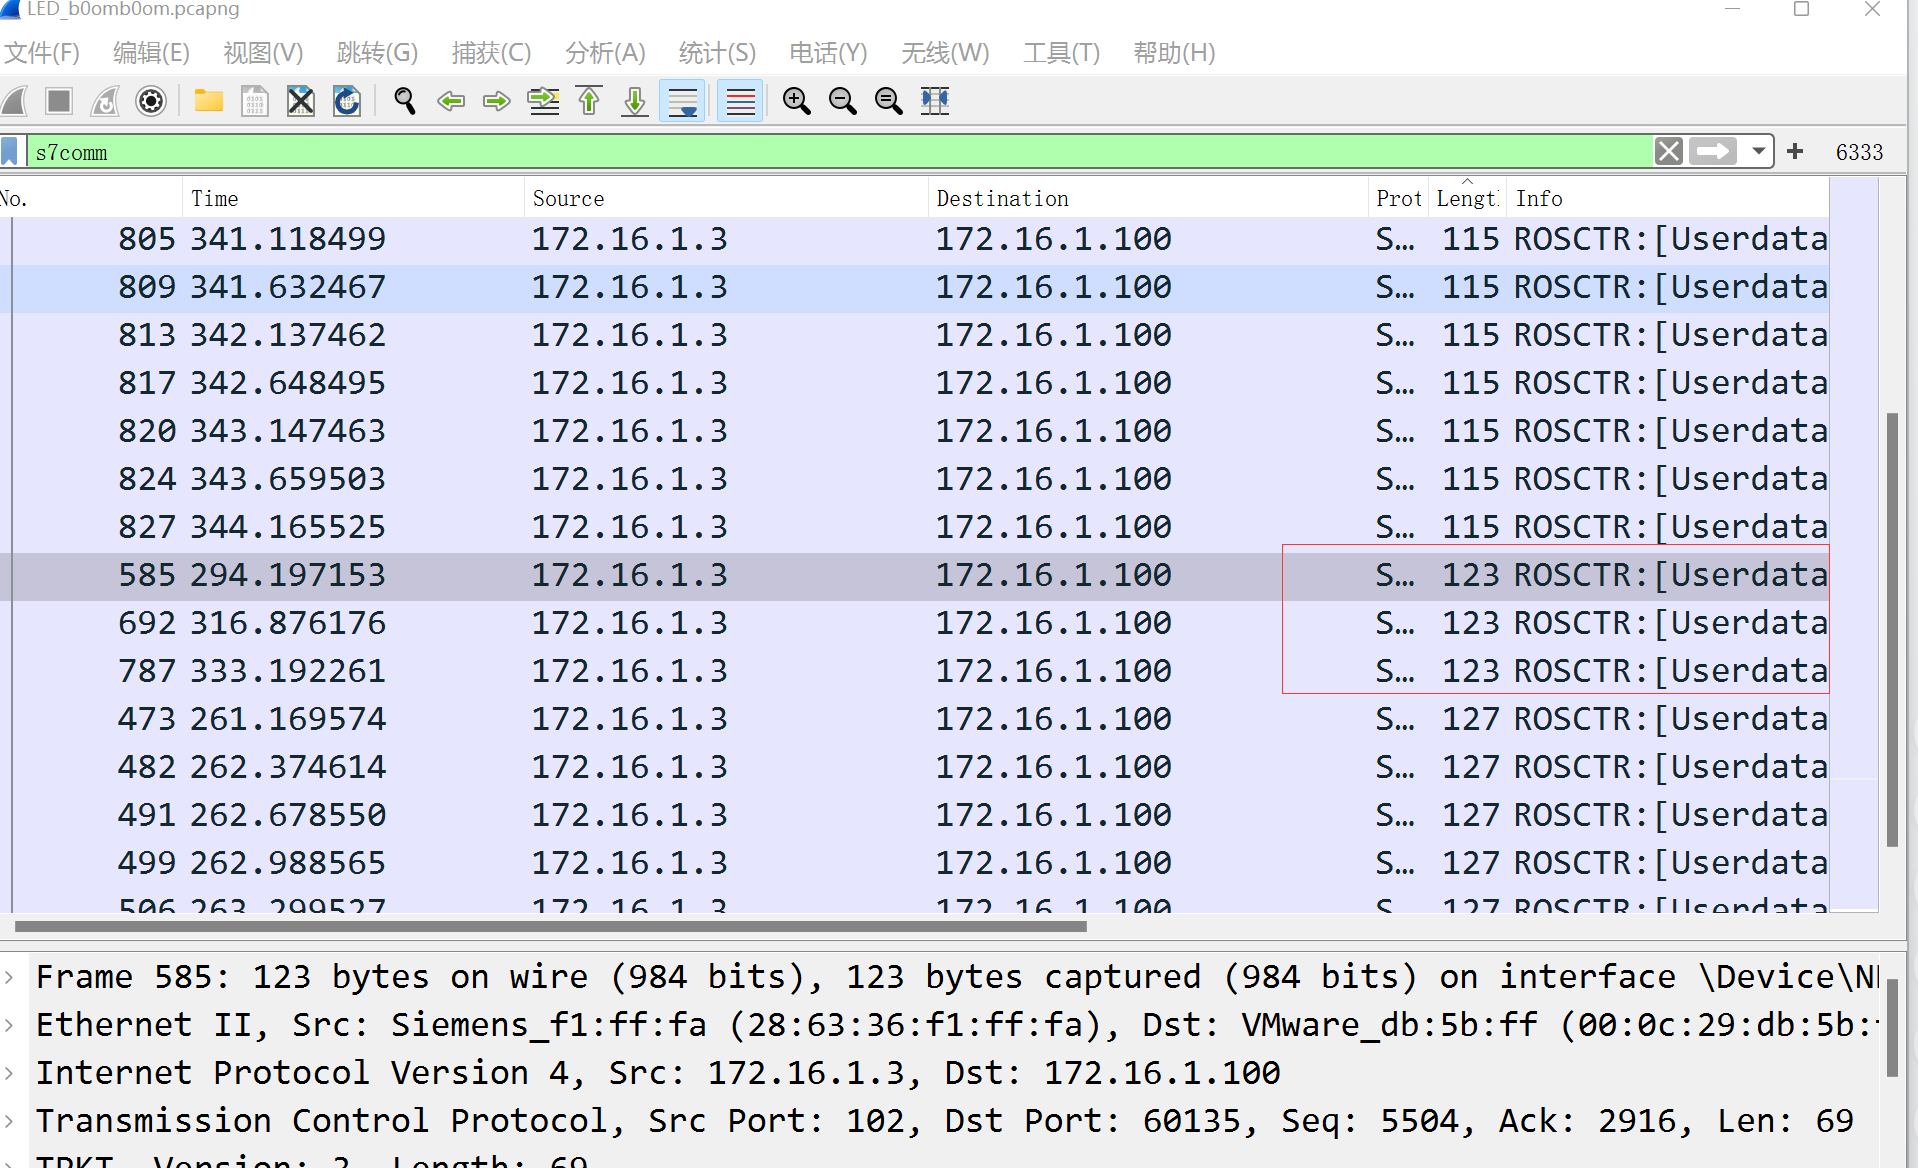Click the zoom out text icon

(843, 101)
